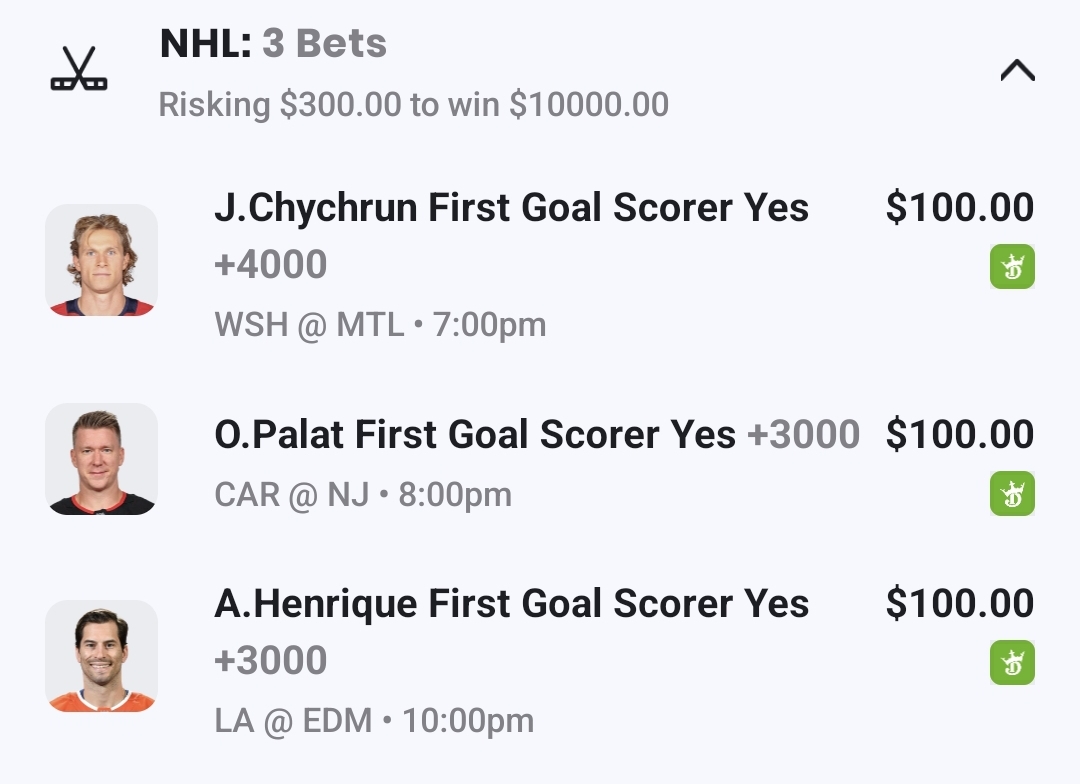Viewport: 1080px width, 784px height.
Task: Open the J.Chychrun First Goal Scorer bet
Action: pos(511,208)
